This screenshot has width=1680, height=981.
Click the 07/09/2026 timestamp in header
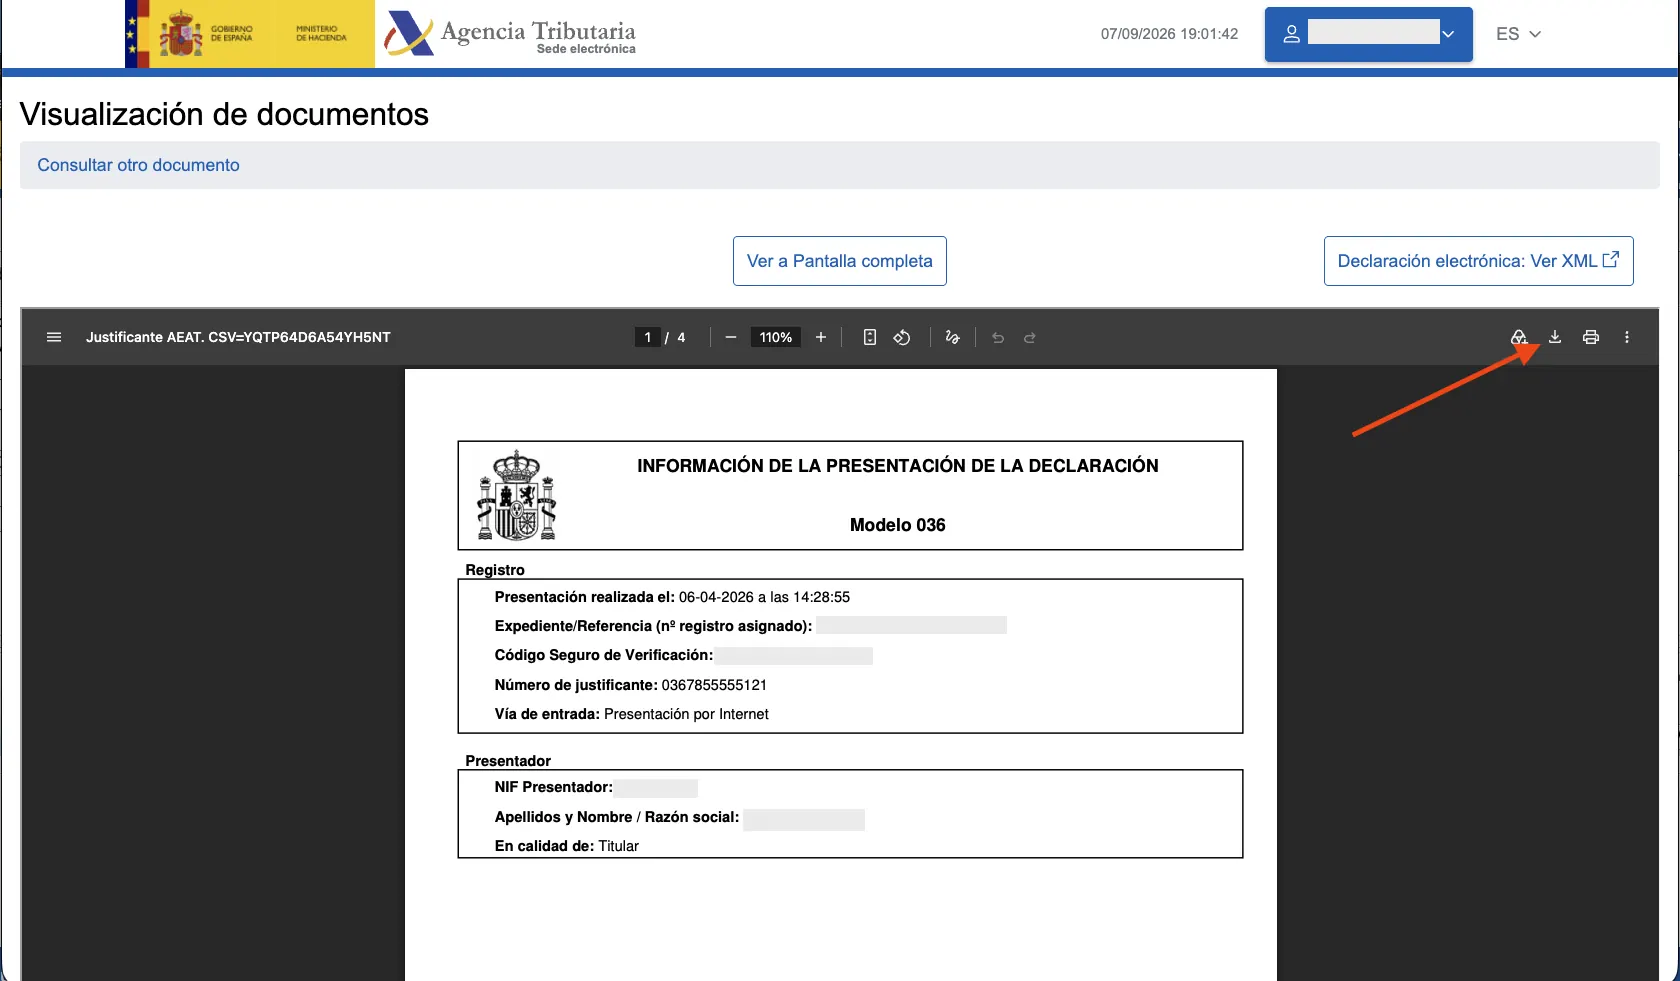[1169, 34]
